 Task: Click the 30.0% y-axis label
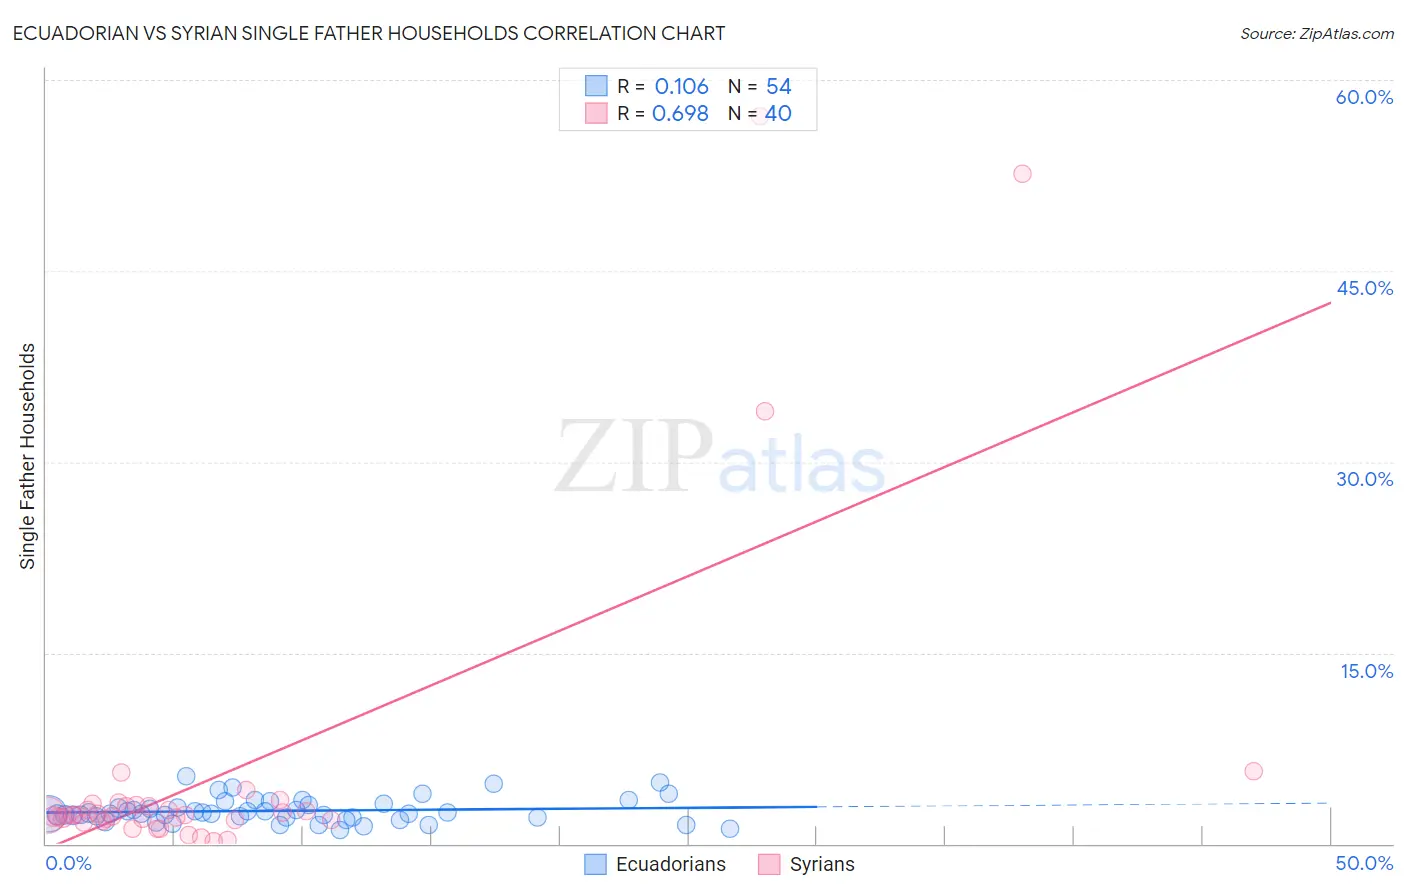pyautogui.click(x=1364, y=479)
